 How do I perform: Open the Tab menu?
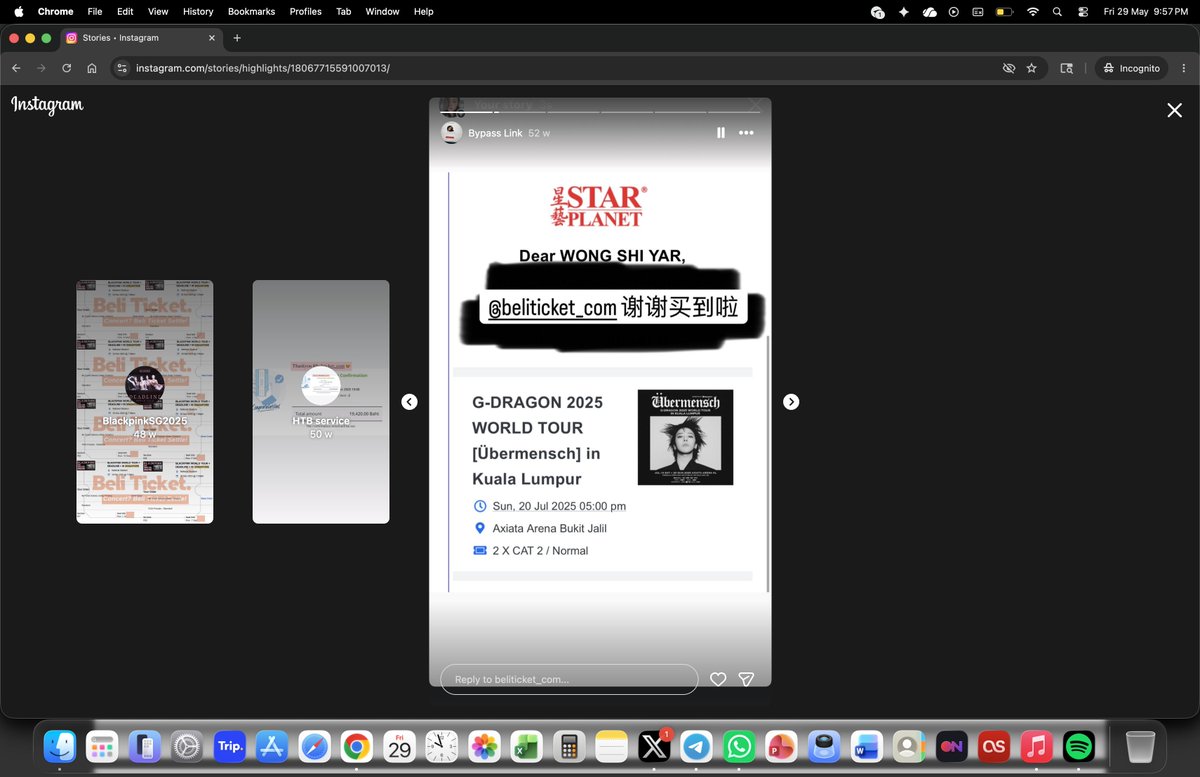point(343,11)
